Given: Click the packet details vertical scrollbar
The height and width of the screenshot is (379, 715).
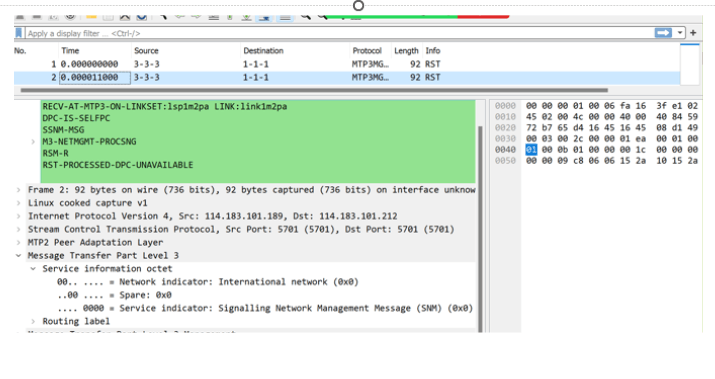Looking at the screenshot, I should tap(480, 228).
